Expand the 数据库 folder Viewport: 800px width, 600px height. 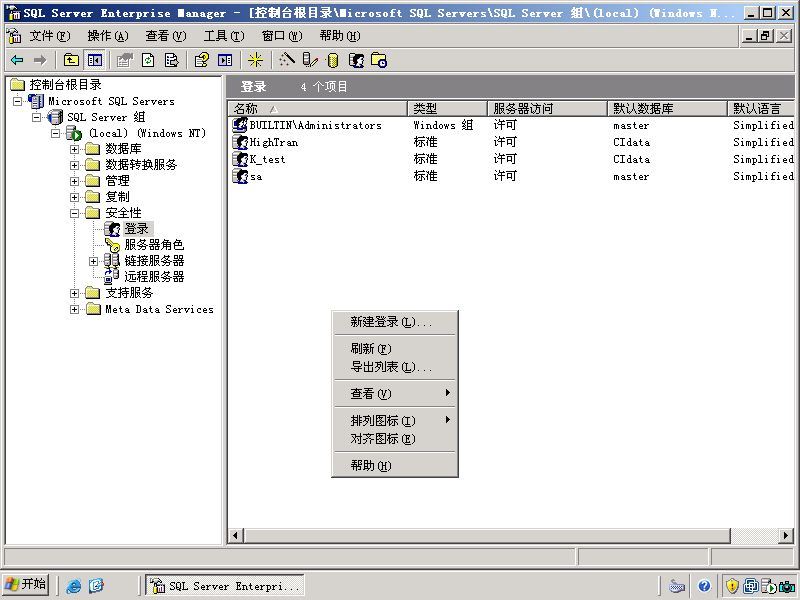point(74,149)
